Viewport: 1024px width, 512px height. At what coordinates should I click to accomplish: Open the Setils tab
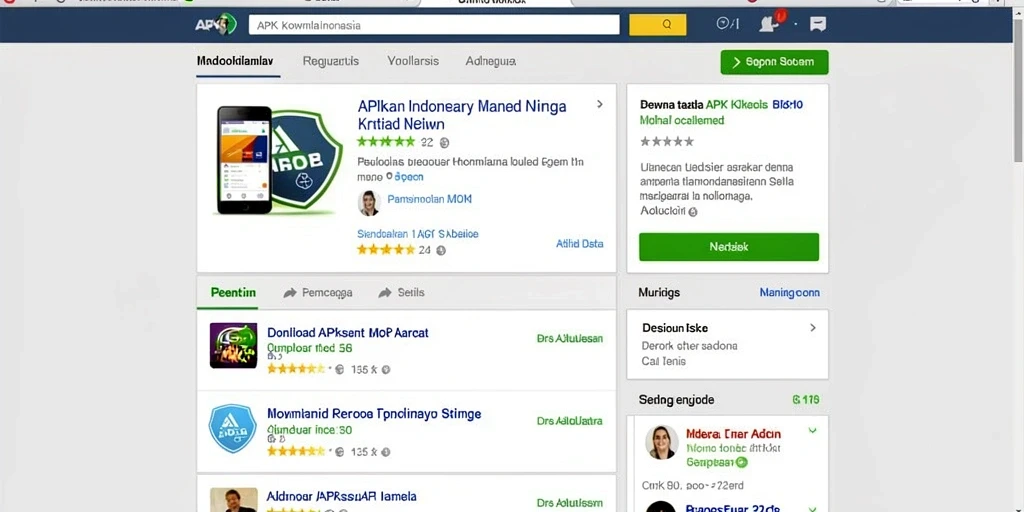point(402,293)
